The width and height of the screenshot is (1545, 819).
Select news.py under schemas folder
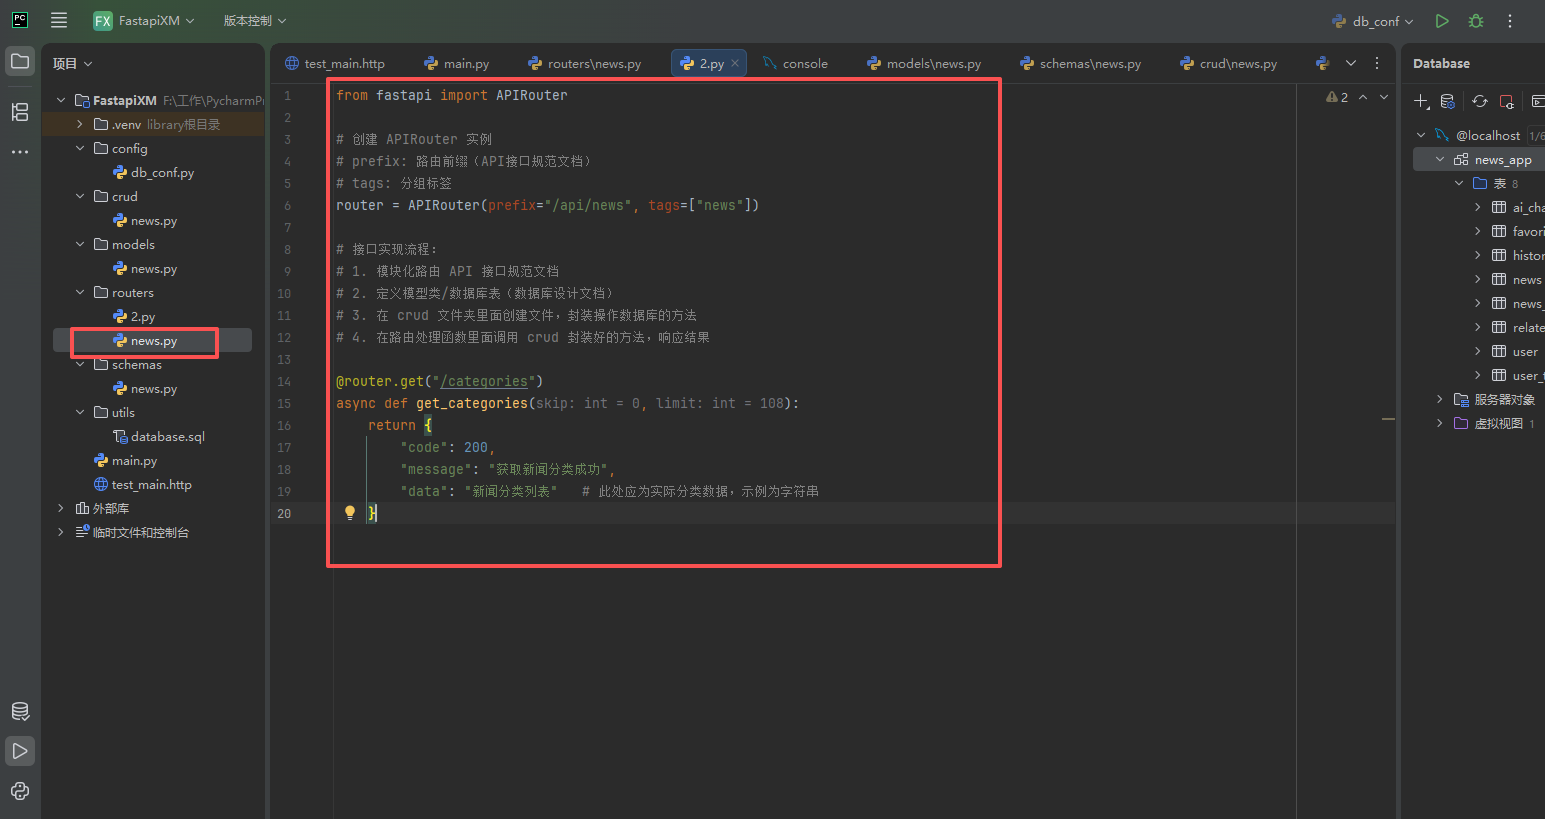click(x=145, y=388)
